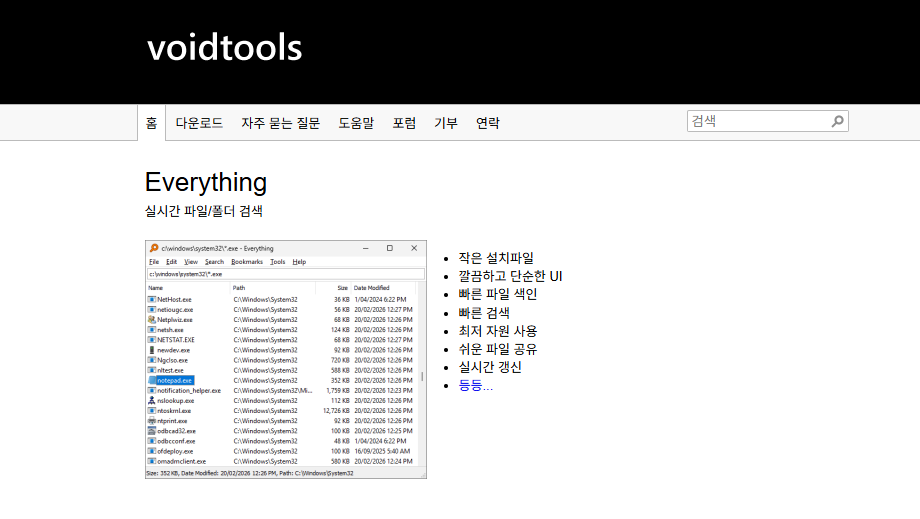920x519 pixels.
Task: Click the voidtools site logo
Action: click(x=224, y=48)
